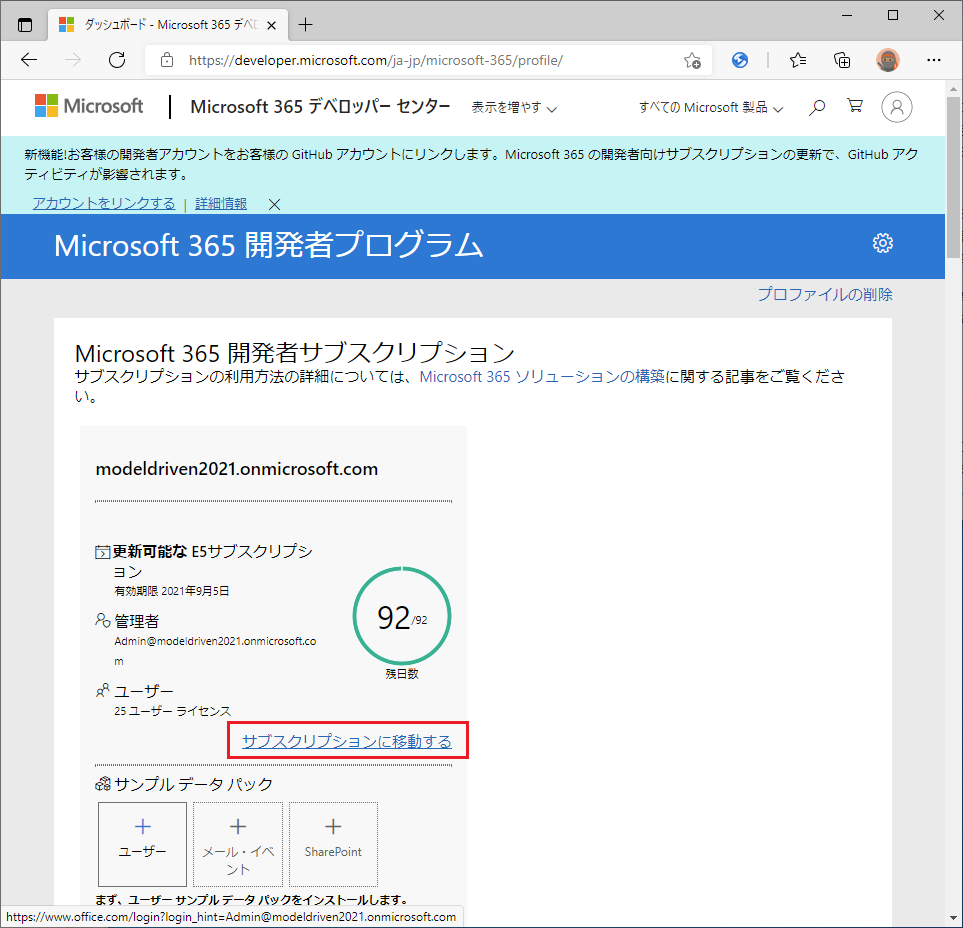Click the address bar URL field
Screen dimensions: 963x928
(x=428, y=60)
